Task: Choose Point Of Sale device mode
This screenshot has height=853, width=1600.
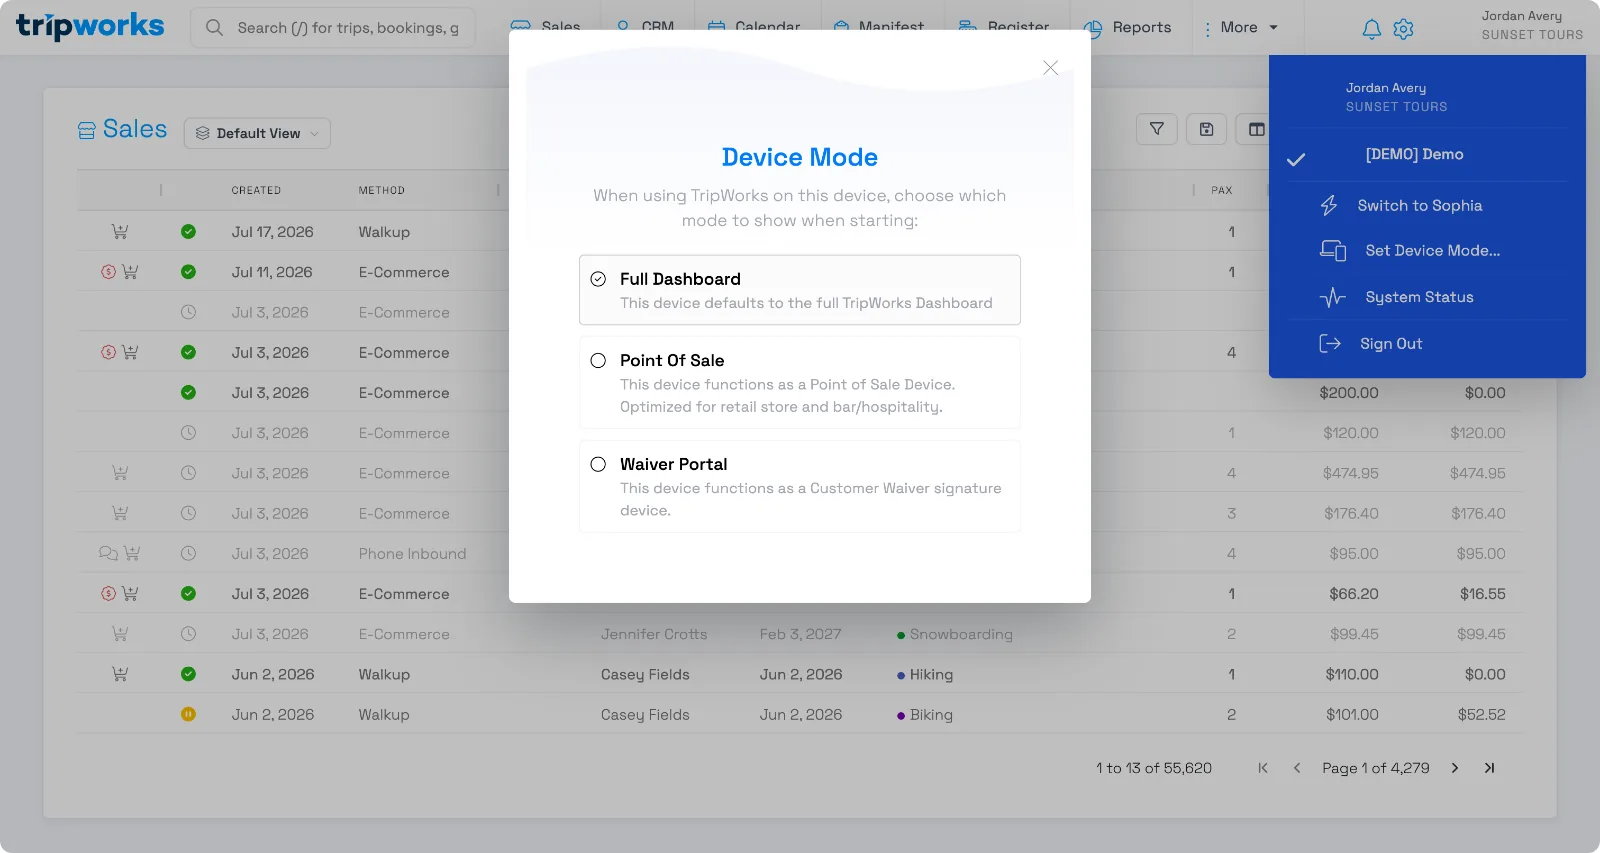Action: pyautogui.click(x=799, y=383)
